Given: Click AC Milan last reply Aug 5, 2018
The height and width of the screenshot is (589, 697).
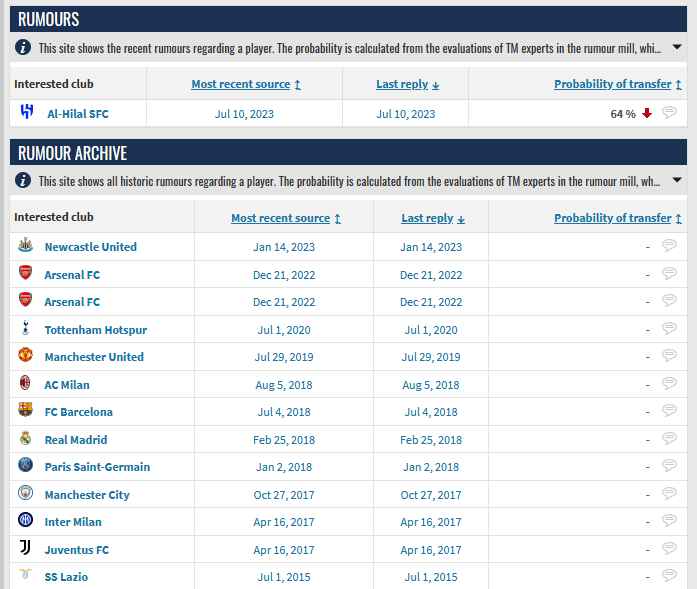Looking at the screenshot, I should coord(431,385).
